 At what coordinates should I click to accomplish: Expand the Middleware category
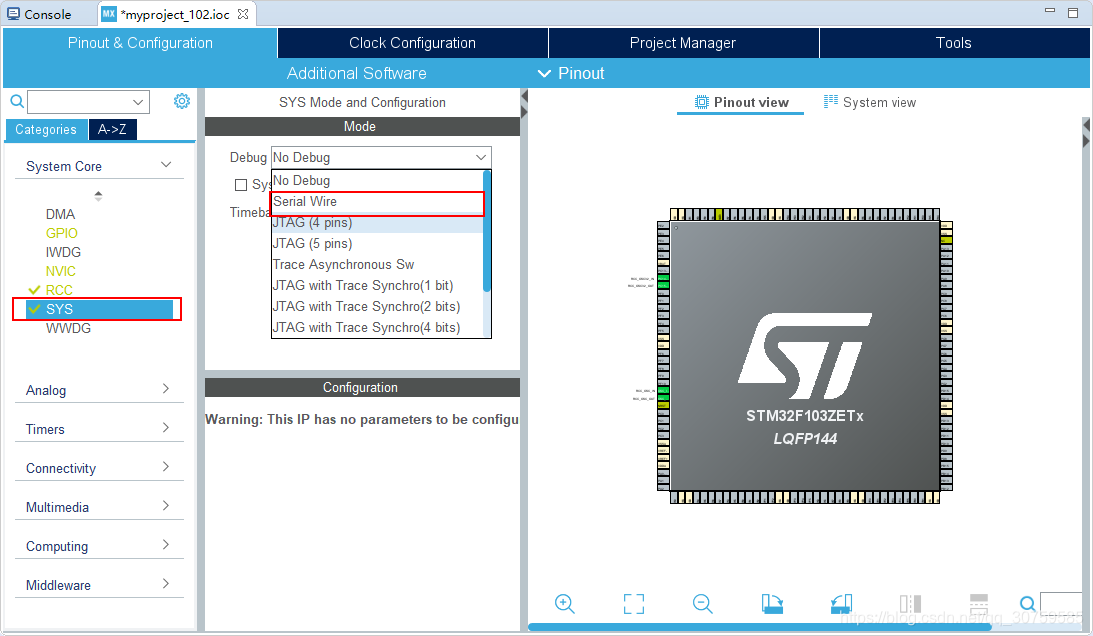click(x=166, y=584)
